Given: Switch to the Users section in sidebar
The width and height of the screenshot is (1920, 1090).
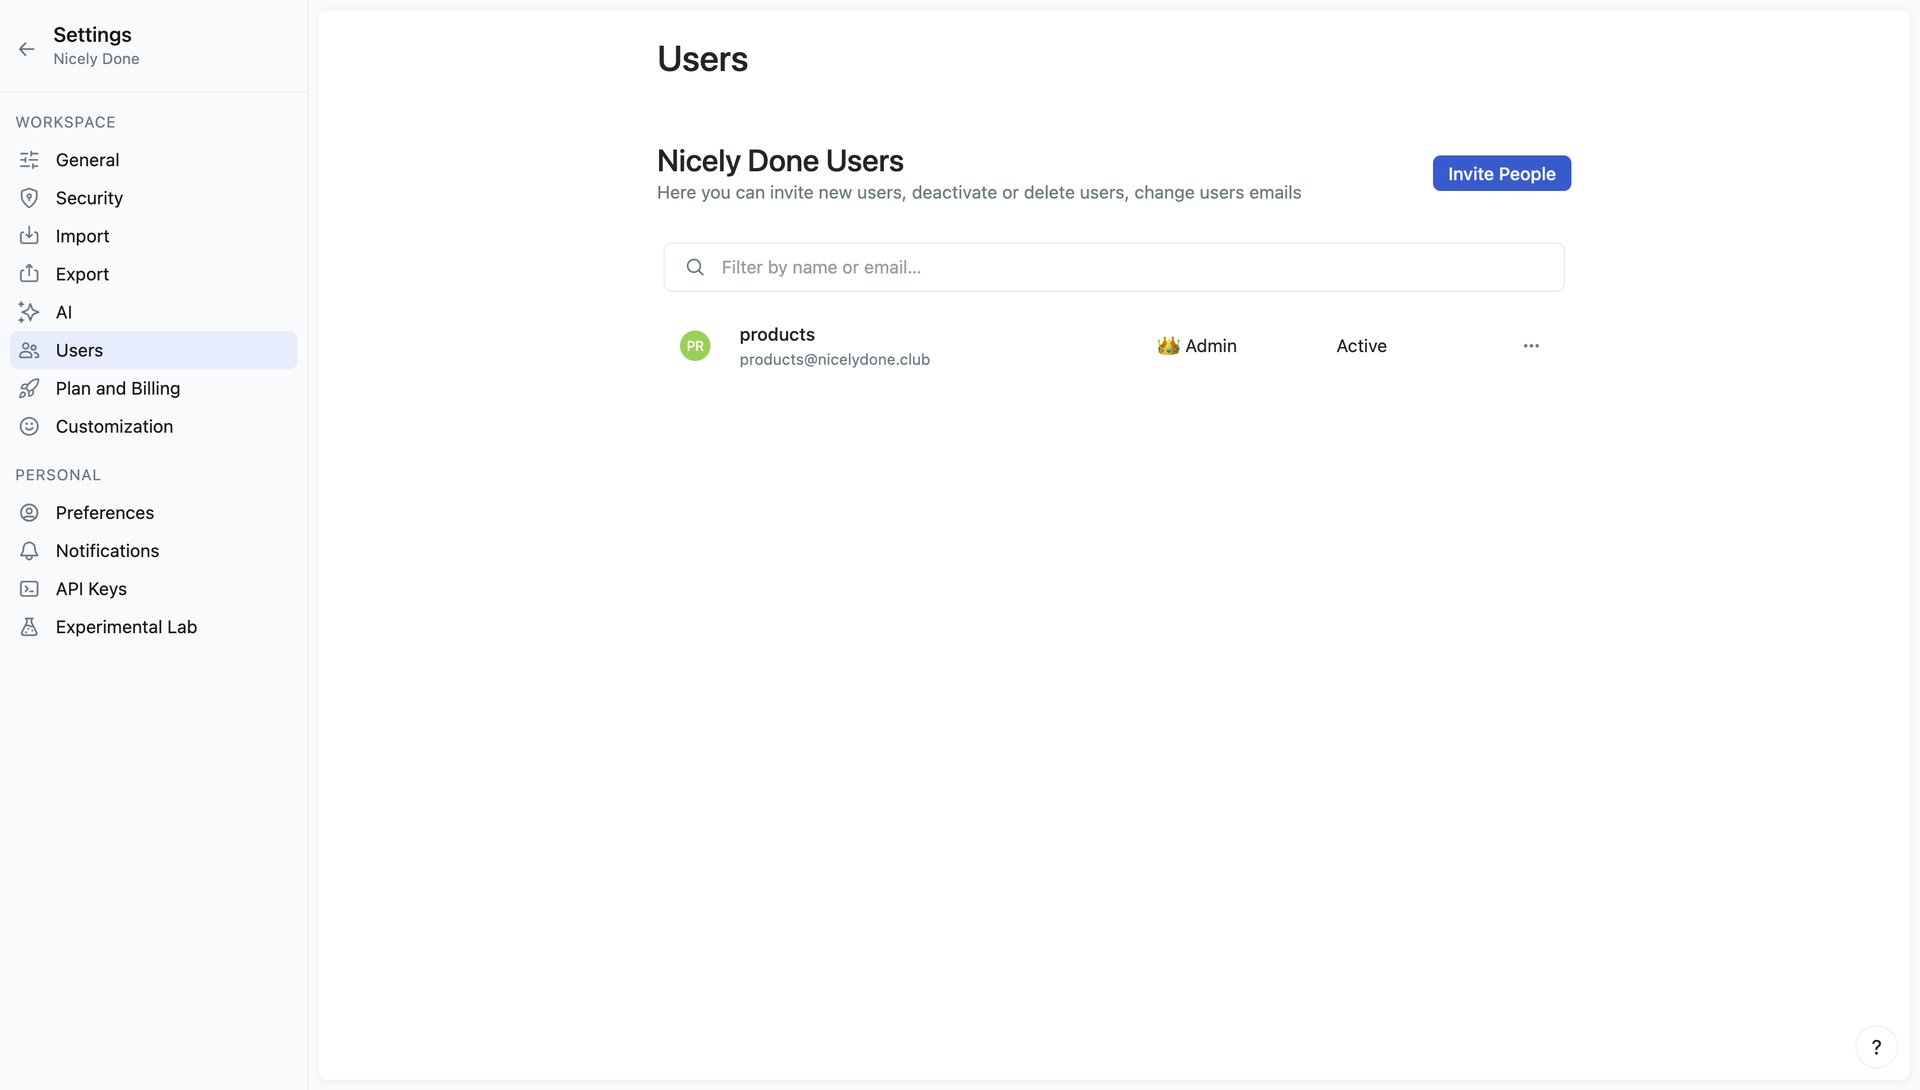Looking at the screenshot, I should tap(79, 350).
